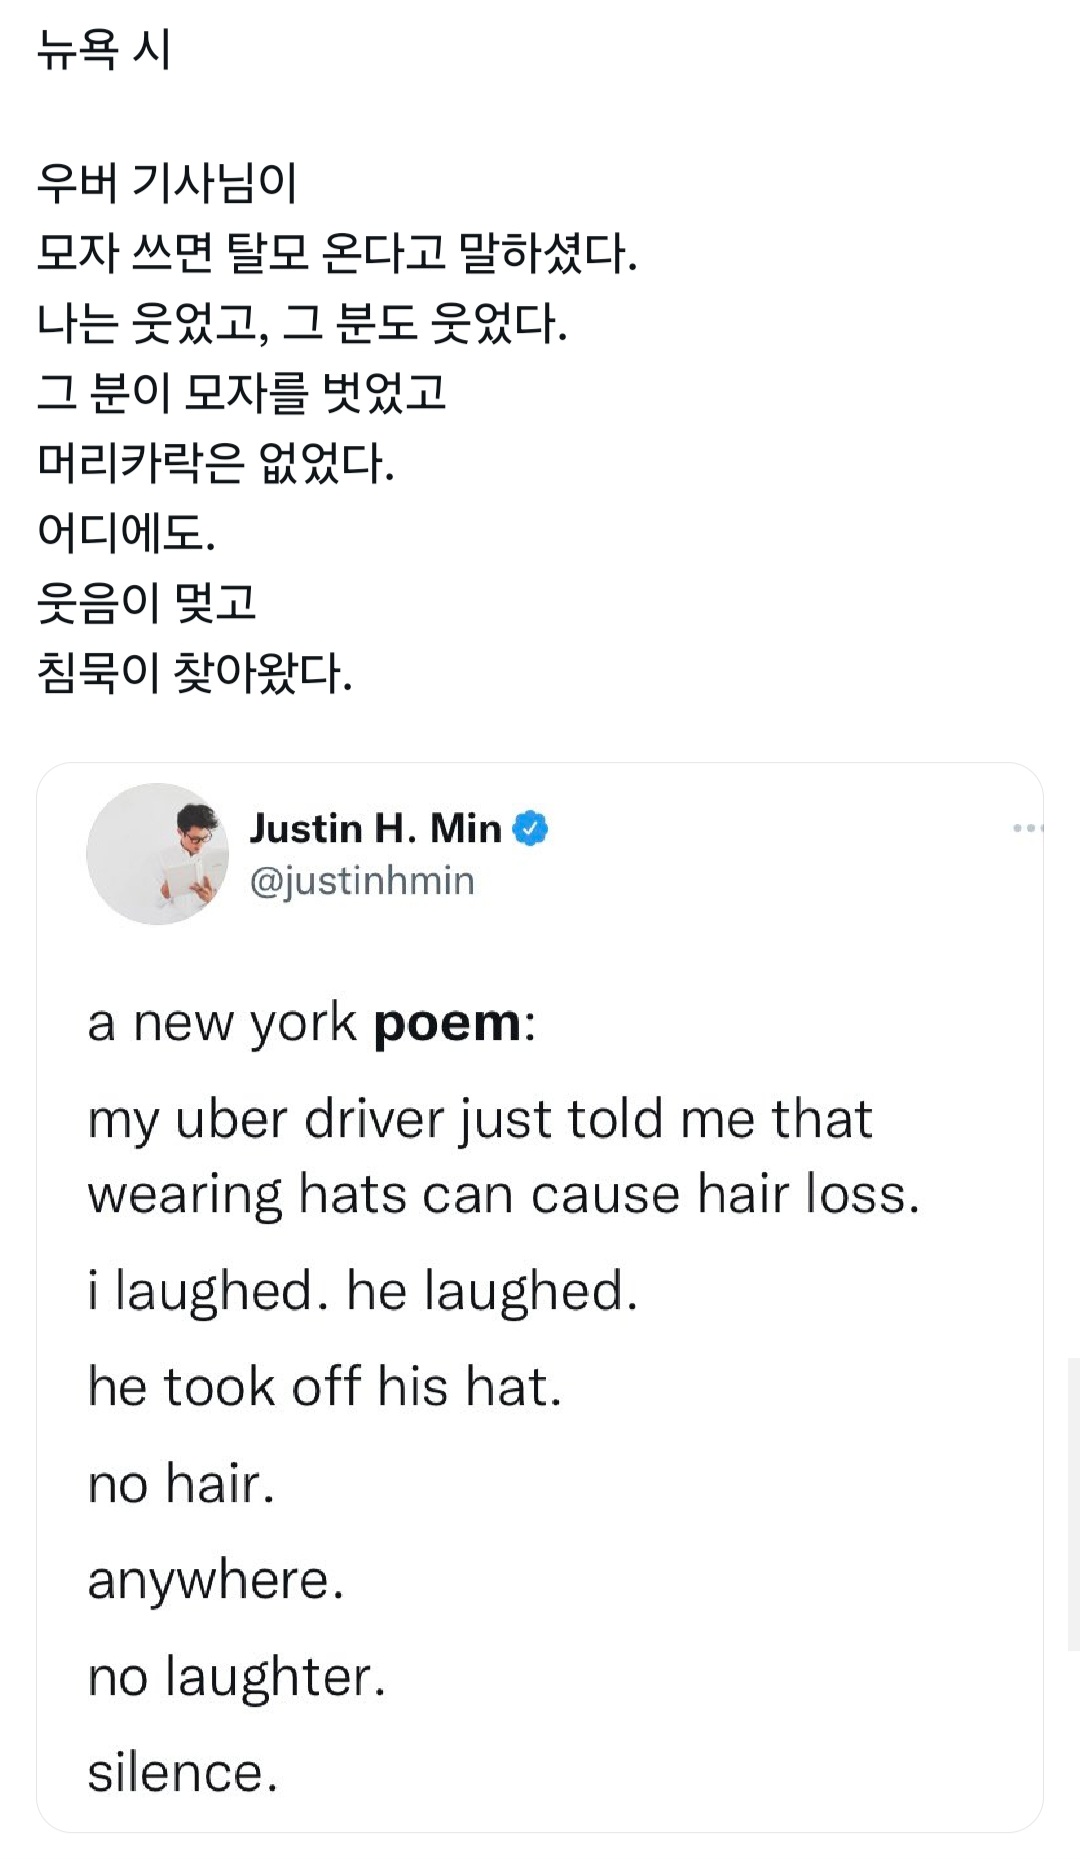Open the Justin H. Min display name

tap(375, 828)
